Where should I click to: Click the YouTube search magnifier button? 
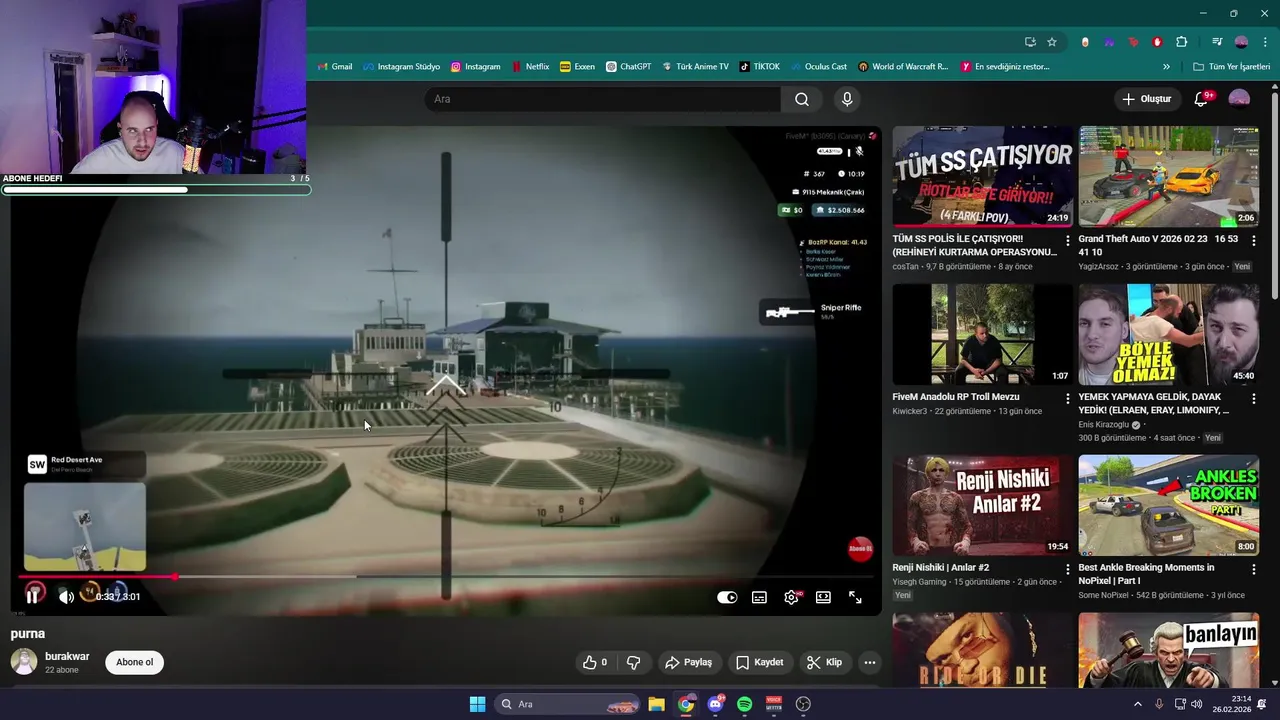pos(802,99)
